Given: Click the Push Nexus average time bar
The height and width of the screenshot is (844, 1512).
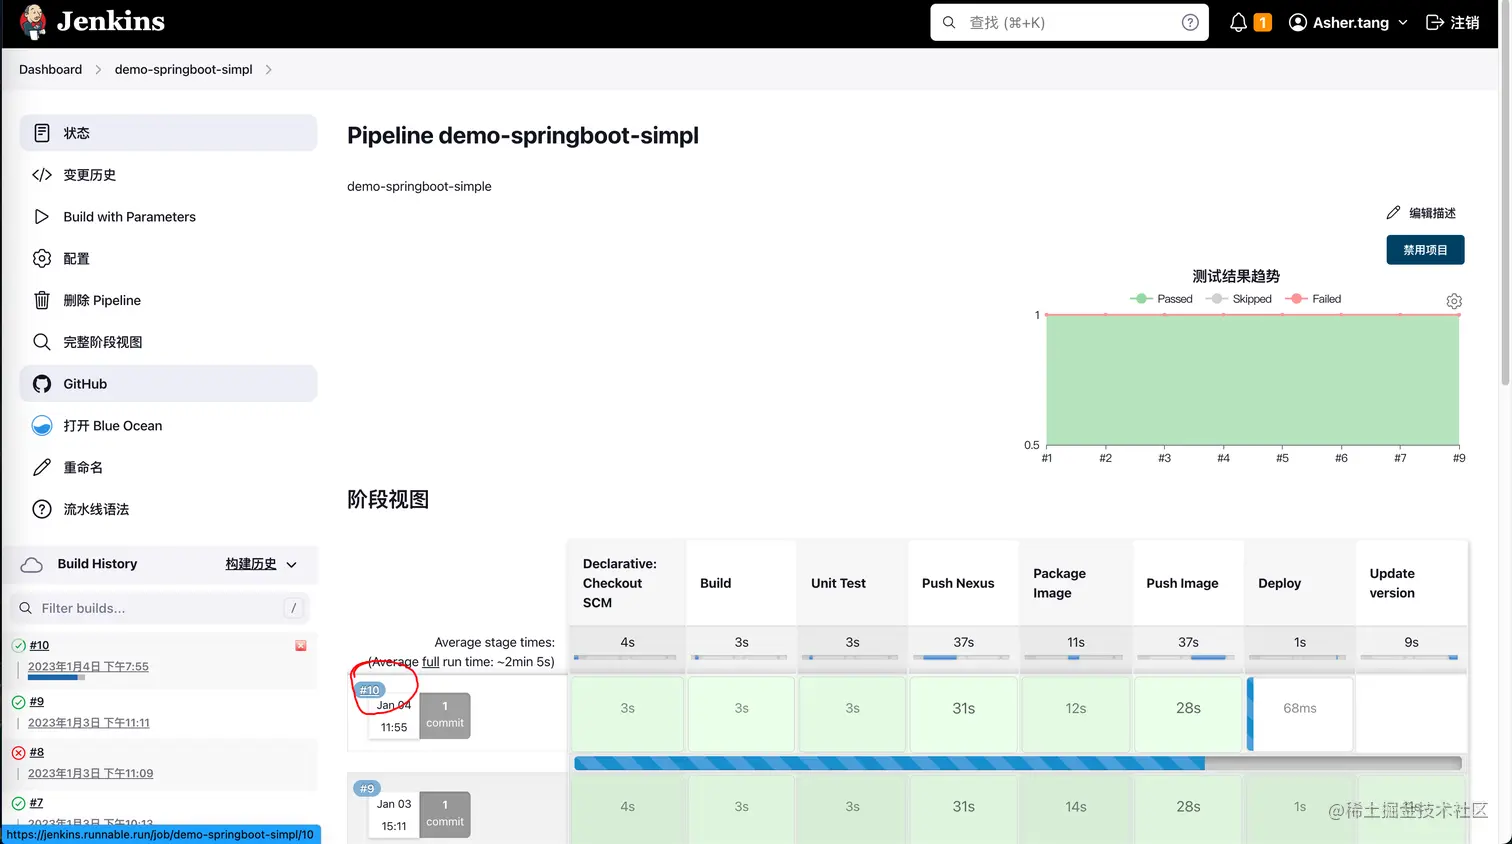Looking at the screenshot, I should tap(960, 658).
